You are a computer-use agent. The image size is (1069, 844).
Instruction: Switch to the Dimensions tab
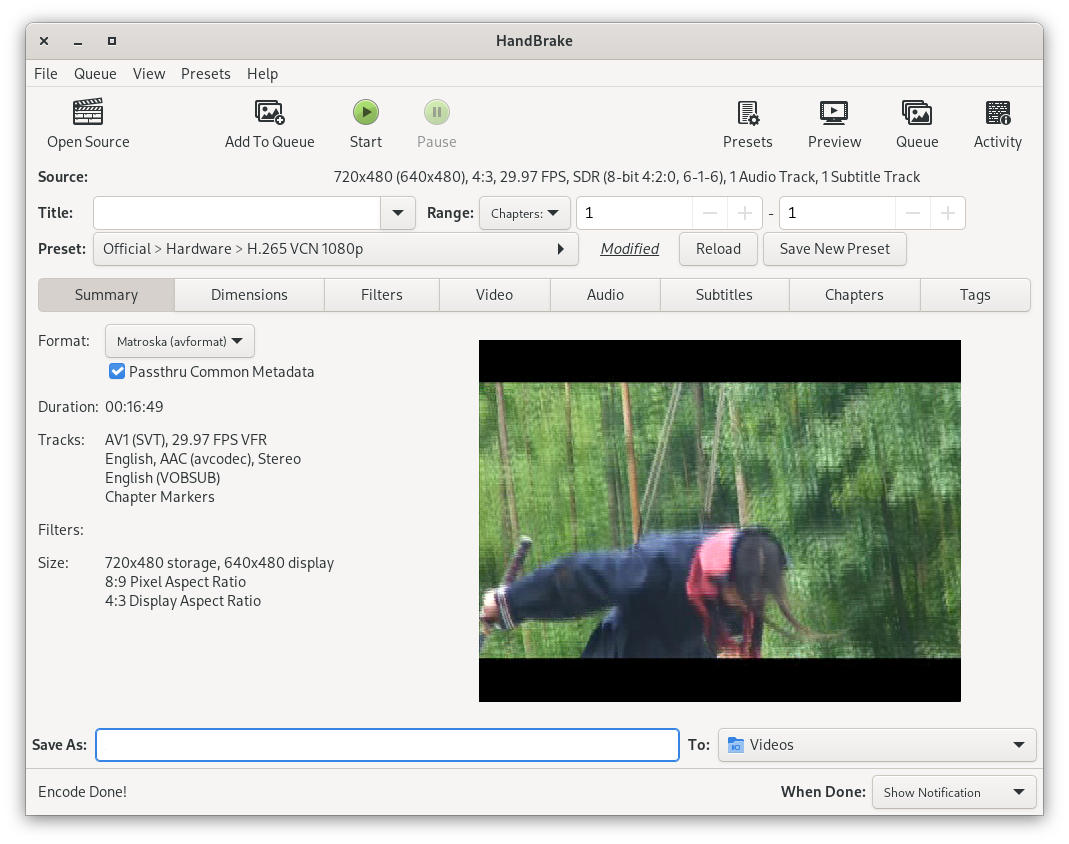tap(249, 295)
